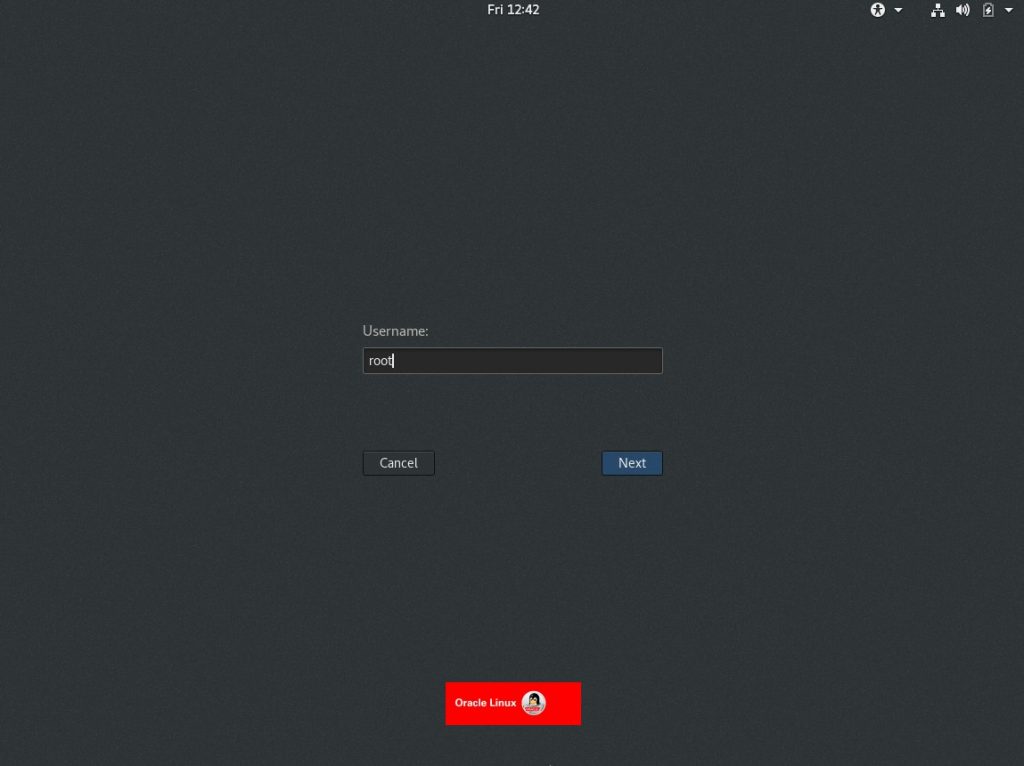Click the Next button
1024x766 pixels.
(x=632, y=463)
